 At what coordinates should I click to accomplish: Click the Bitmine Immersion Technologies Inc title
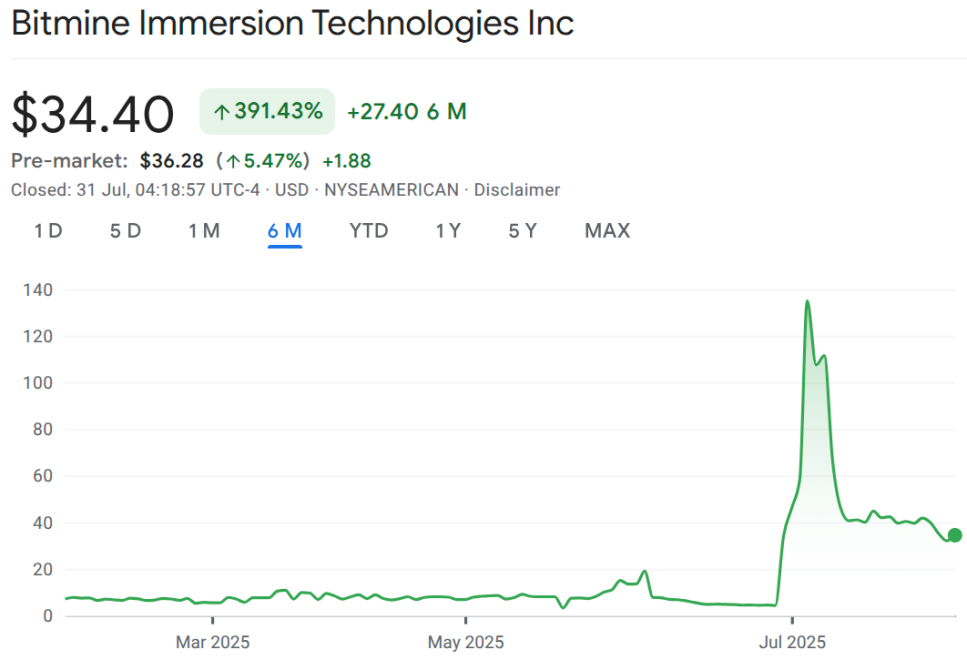coord(292,24)
